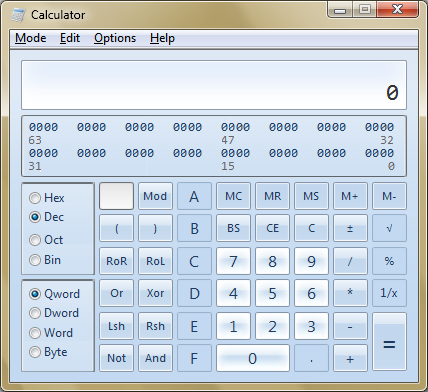Click the minus subtraction button
The image size is (428, 392).
350,326
